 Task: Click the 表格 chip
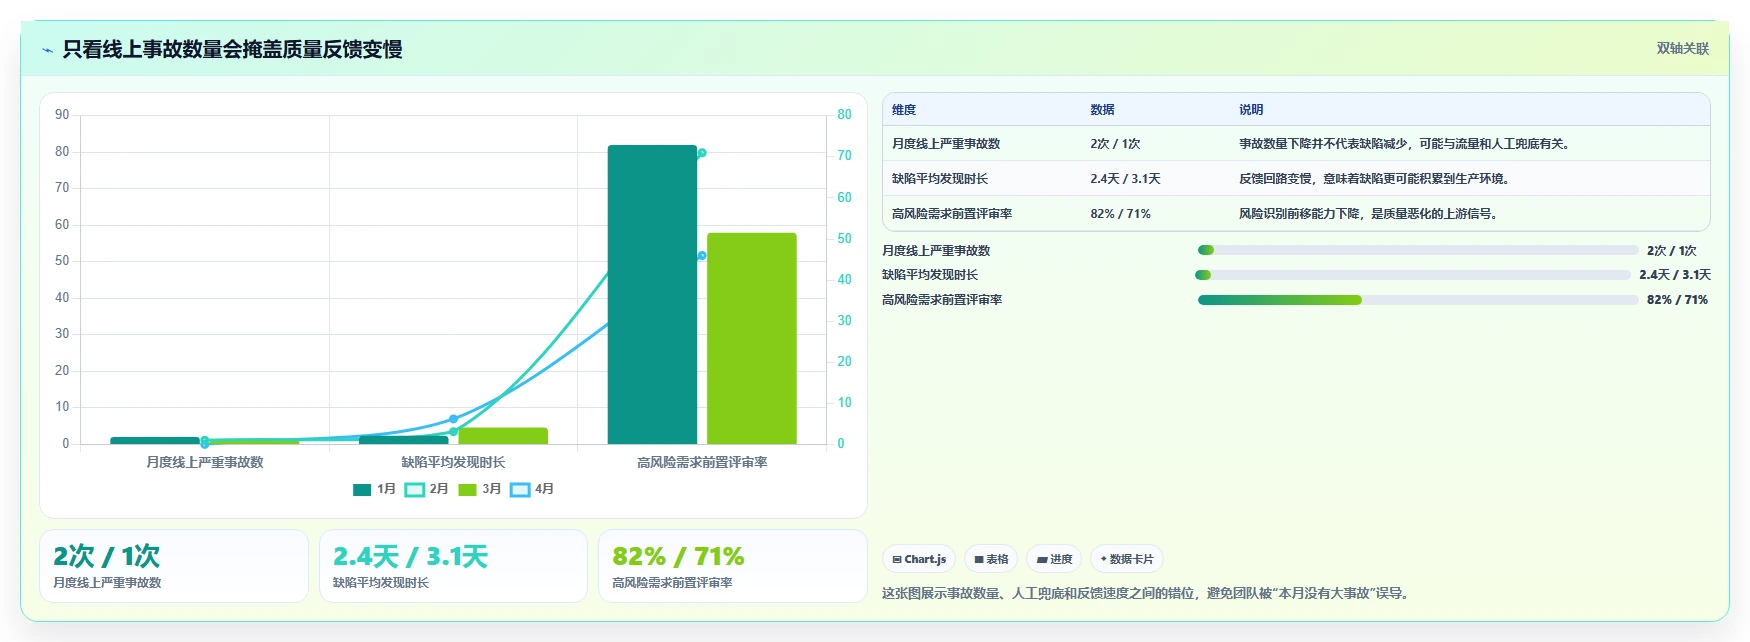click(x=991, y=559)
